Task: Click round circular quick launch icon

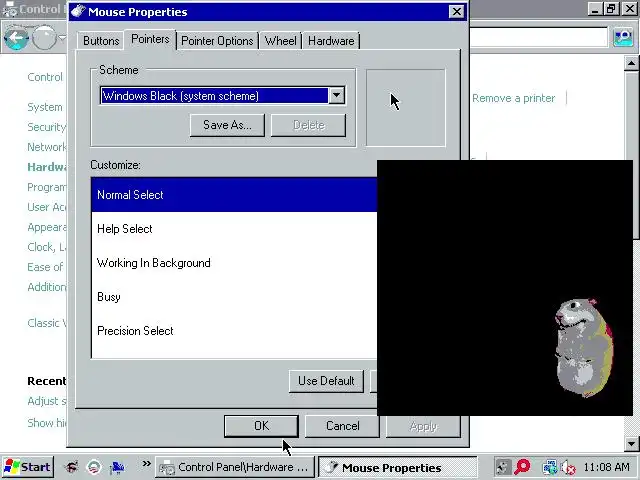Action: coord(94,467)
